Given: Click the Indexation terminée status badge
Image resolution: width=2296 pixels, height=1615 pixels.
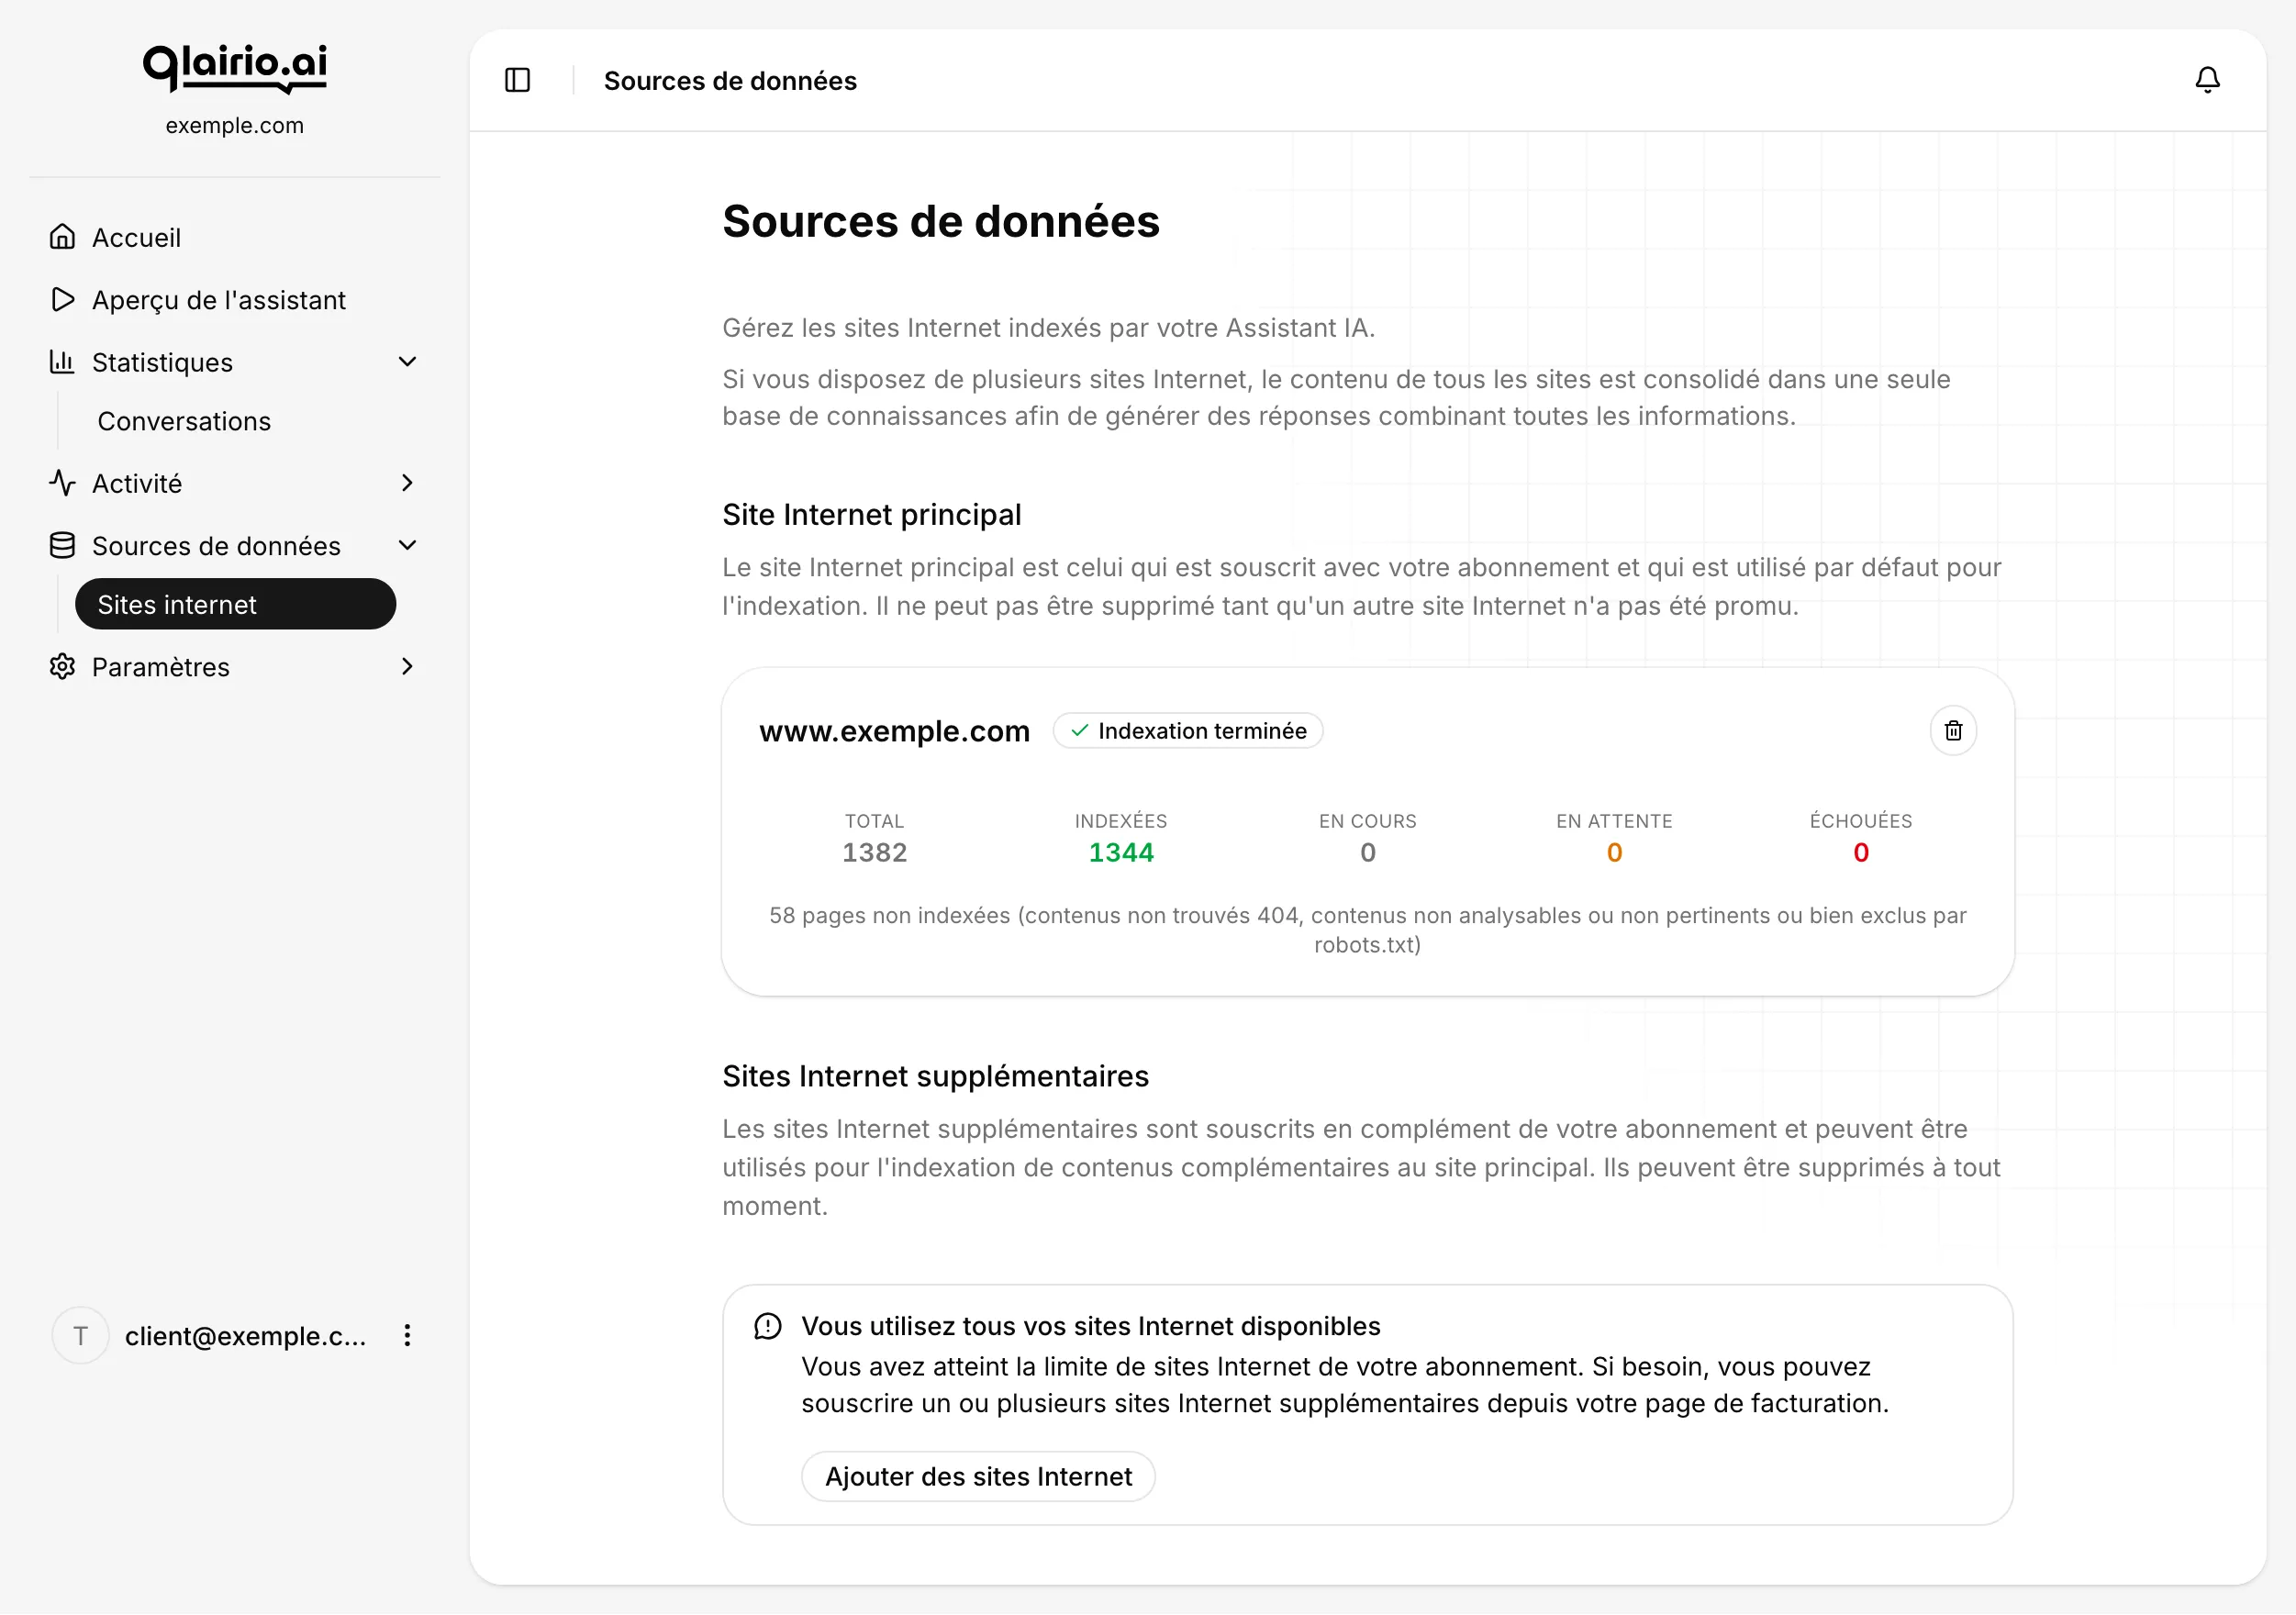Looking at the screenshot, I should tap(1188, 731).
